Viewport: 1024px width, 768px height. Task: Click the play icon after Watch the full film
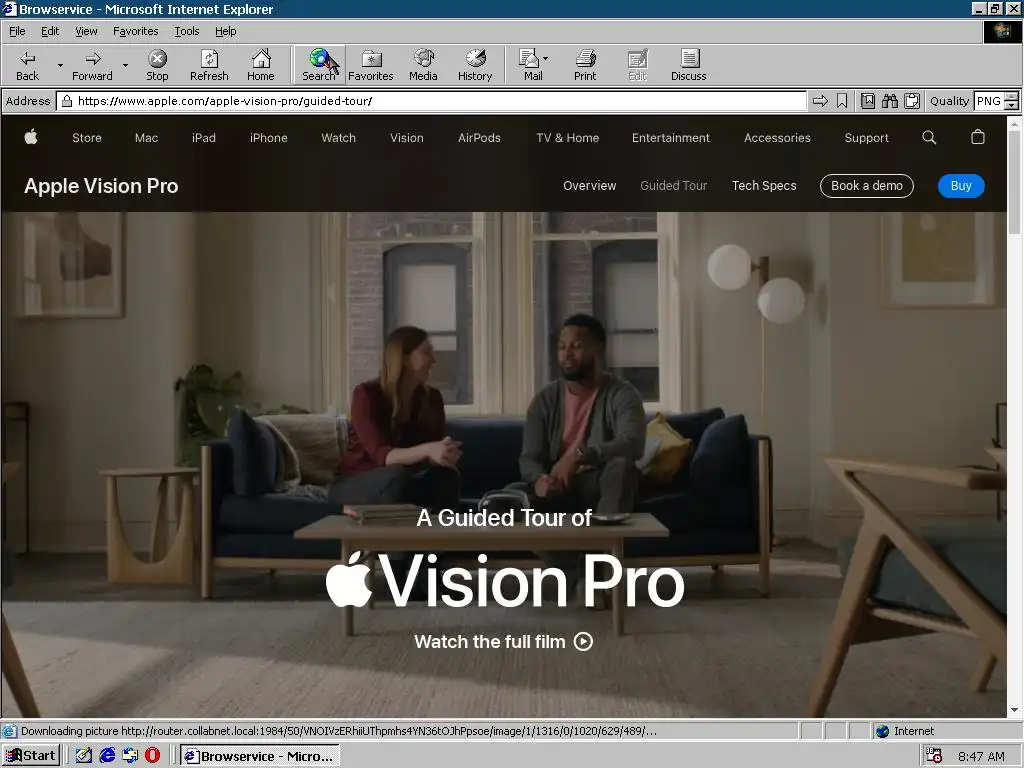tap(583, 641)
